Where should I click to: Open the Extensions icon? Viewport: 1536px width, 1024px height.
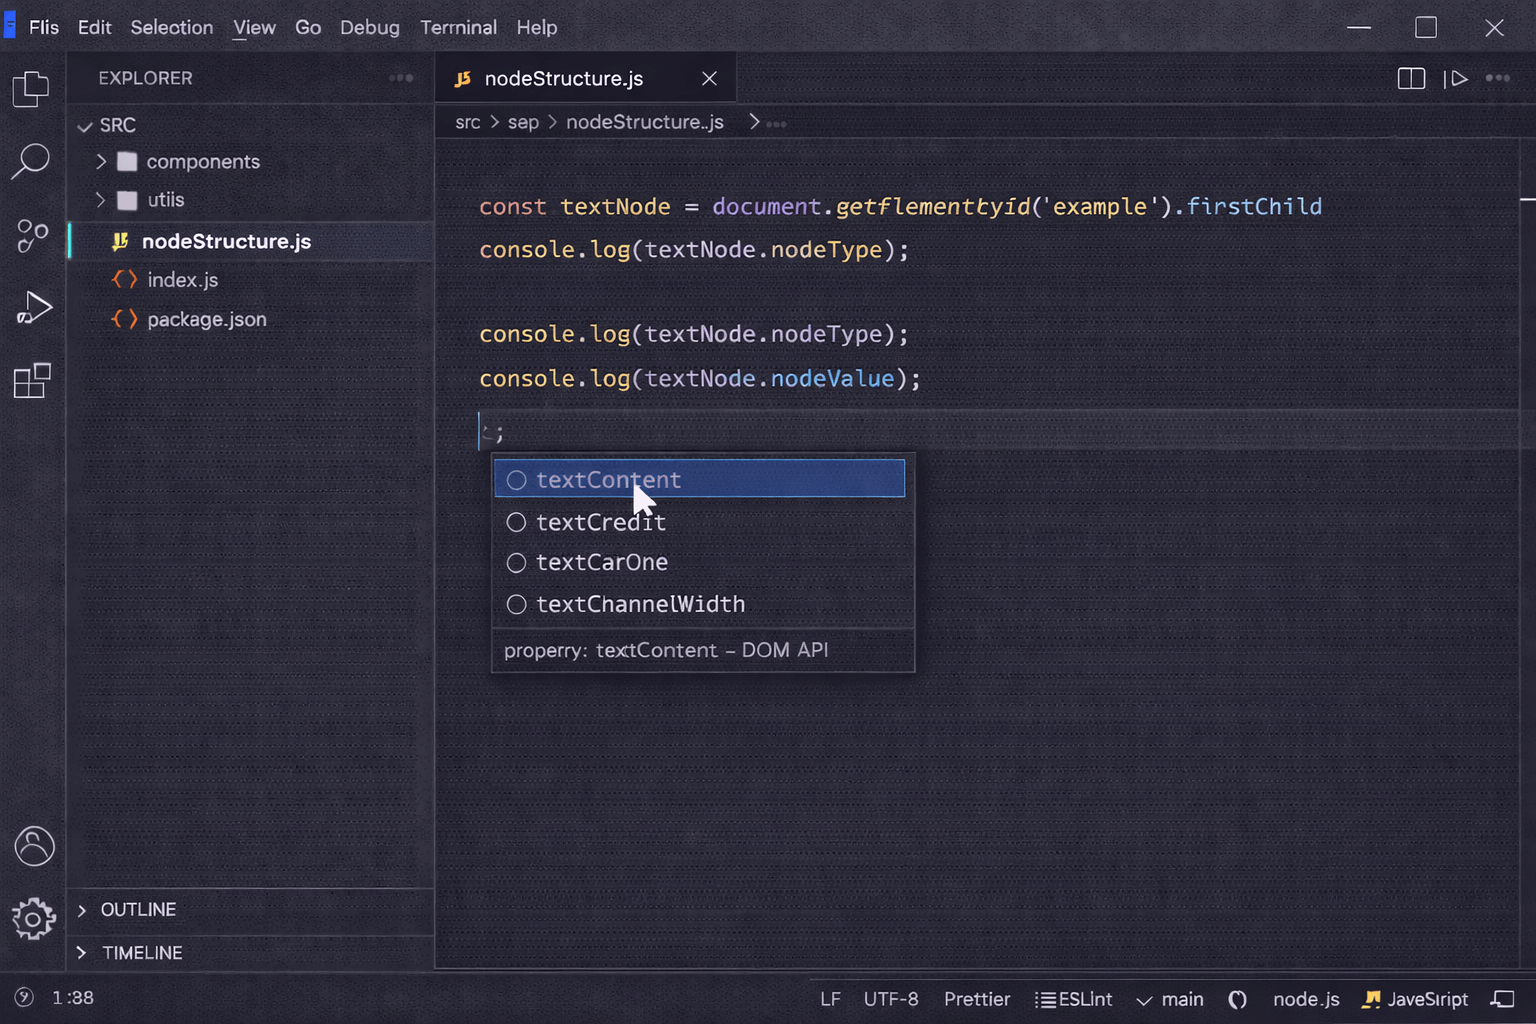coord(32,380)
